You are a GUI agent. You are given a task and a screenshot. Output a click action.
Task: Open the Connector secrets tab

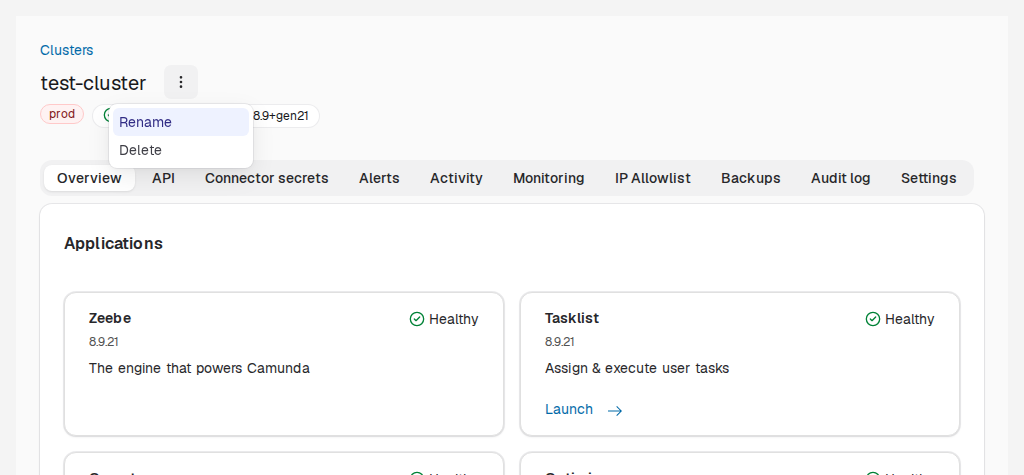266,178
